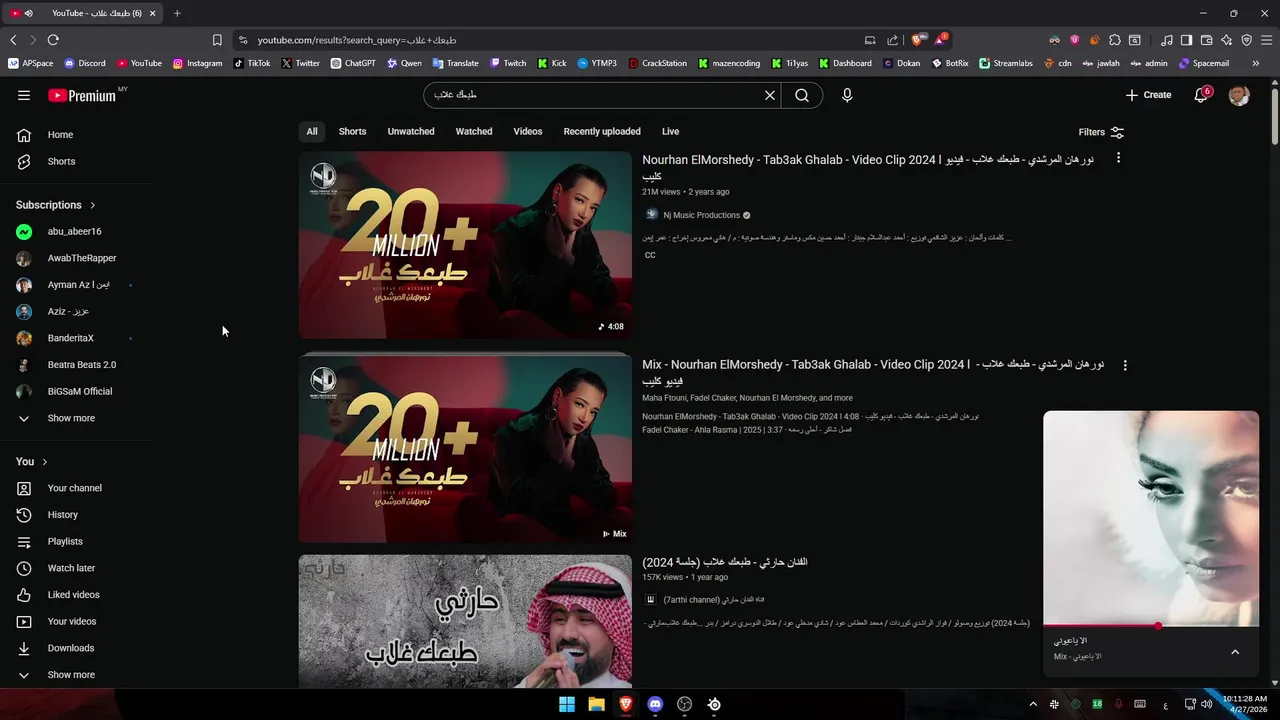Image resolution: width=1280 pixels, height=720 pixels.
Task: Open Downloads in the sidebar
Action: [x=70, y=648]
